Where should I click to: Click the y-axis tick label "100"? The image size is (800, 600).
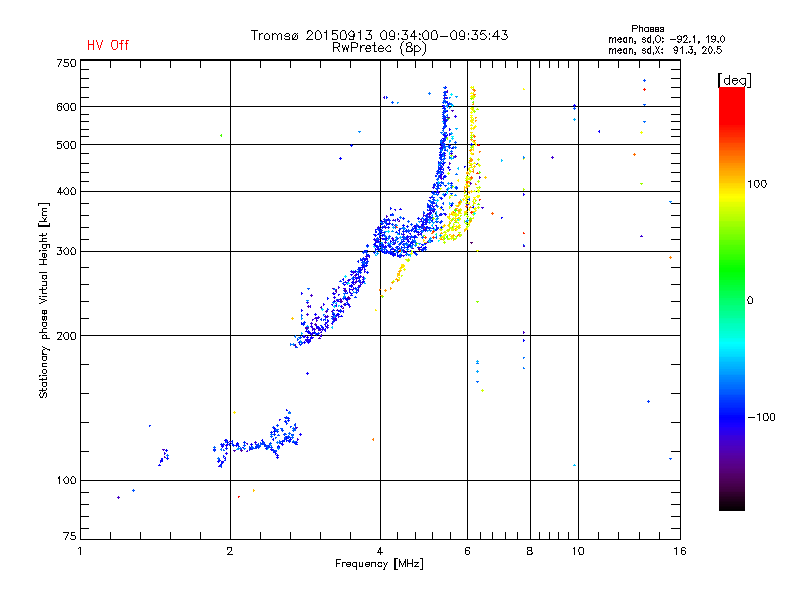(66, 481)
